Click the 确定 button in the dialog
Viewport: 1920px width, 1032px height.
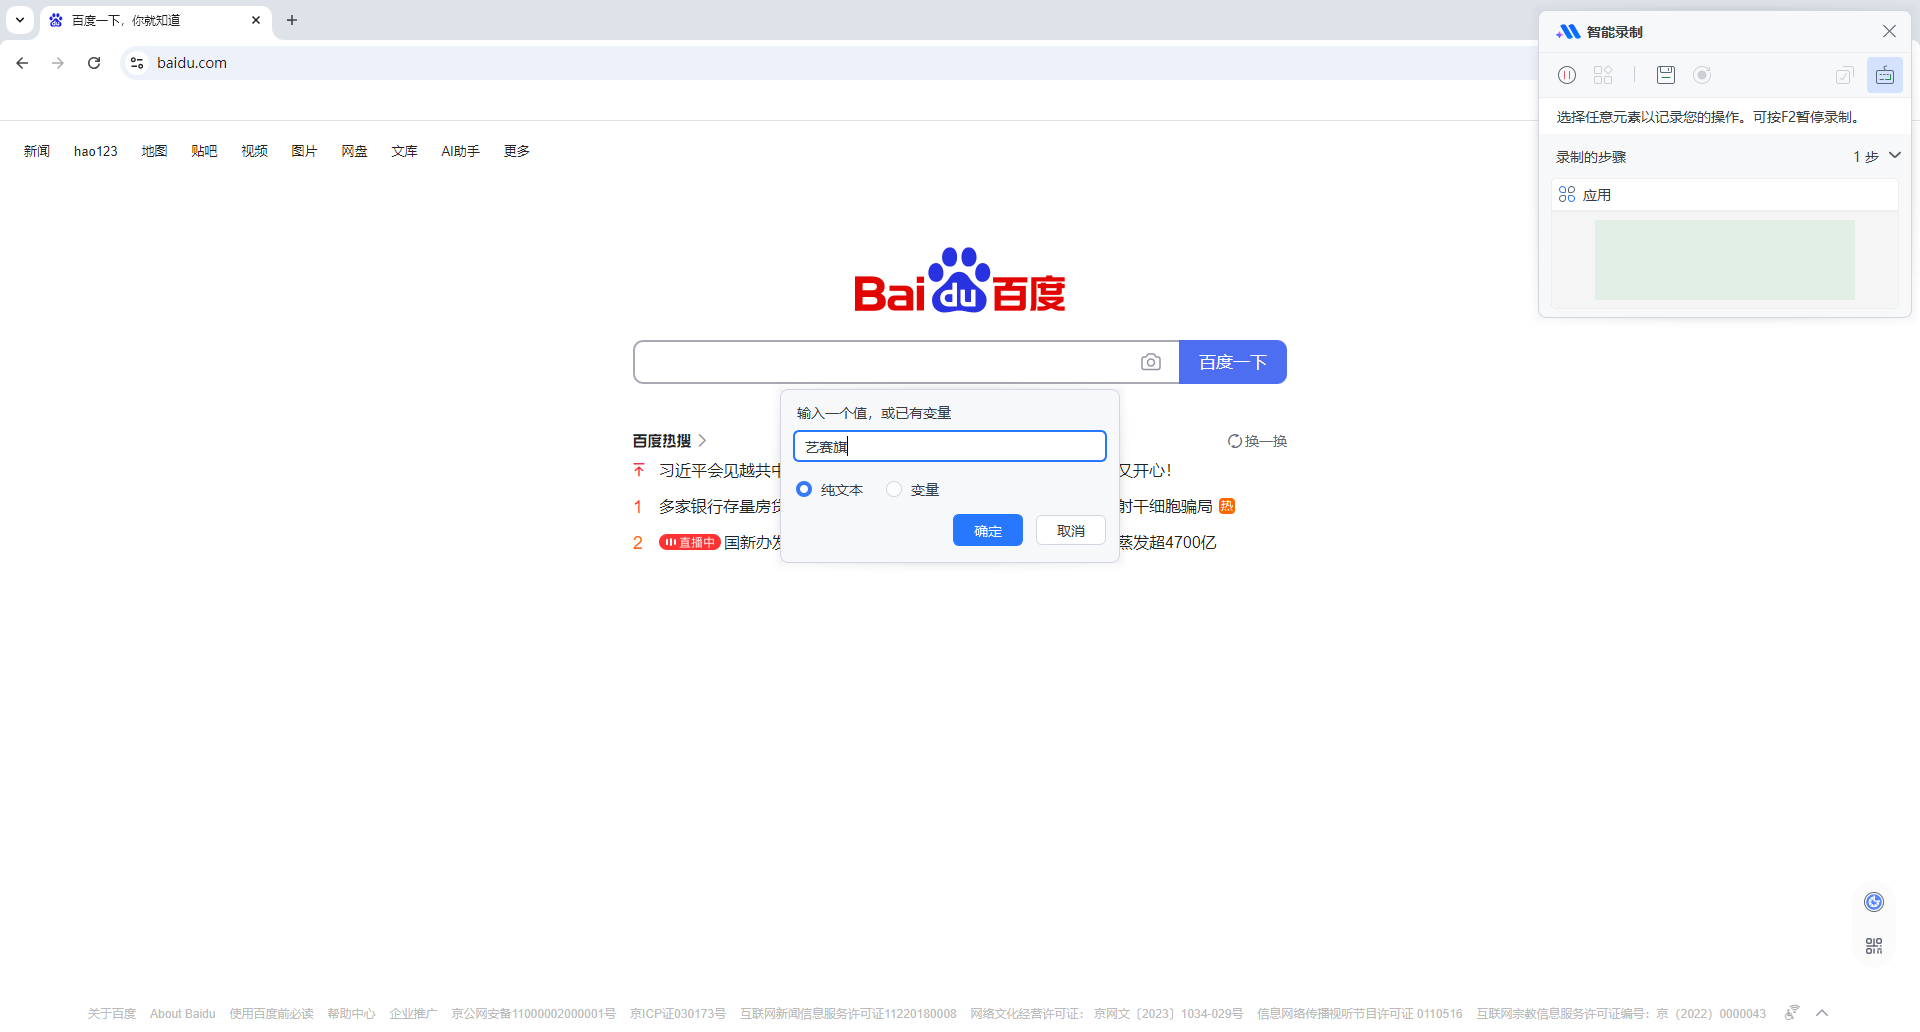pos(987,531)
